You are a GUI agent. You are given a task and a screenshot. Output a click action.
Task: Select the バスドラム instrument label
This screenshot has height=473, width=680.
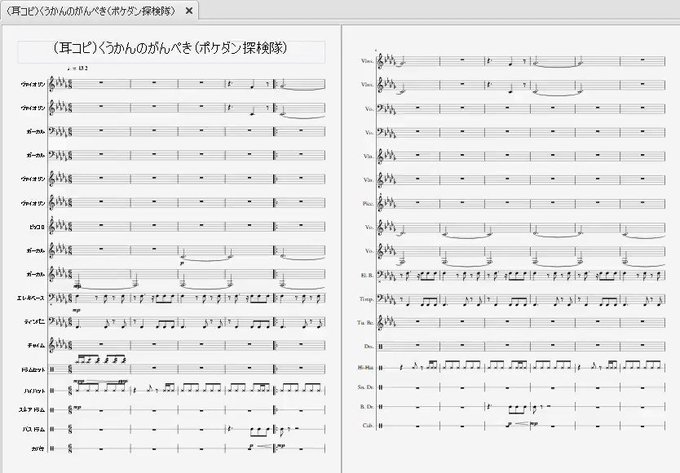(x=33, y=429)
